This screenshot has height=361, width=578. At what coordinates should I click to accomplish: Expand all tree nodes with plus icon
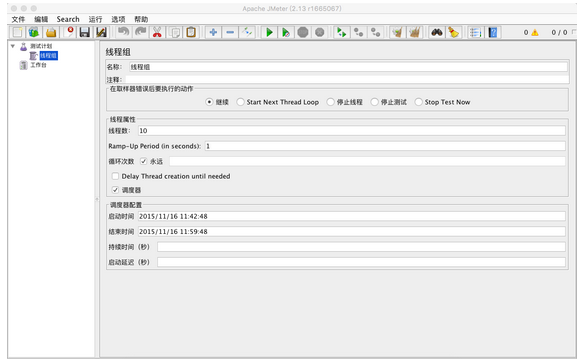tap(213, 32)
